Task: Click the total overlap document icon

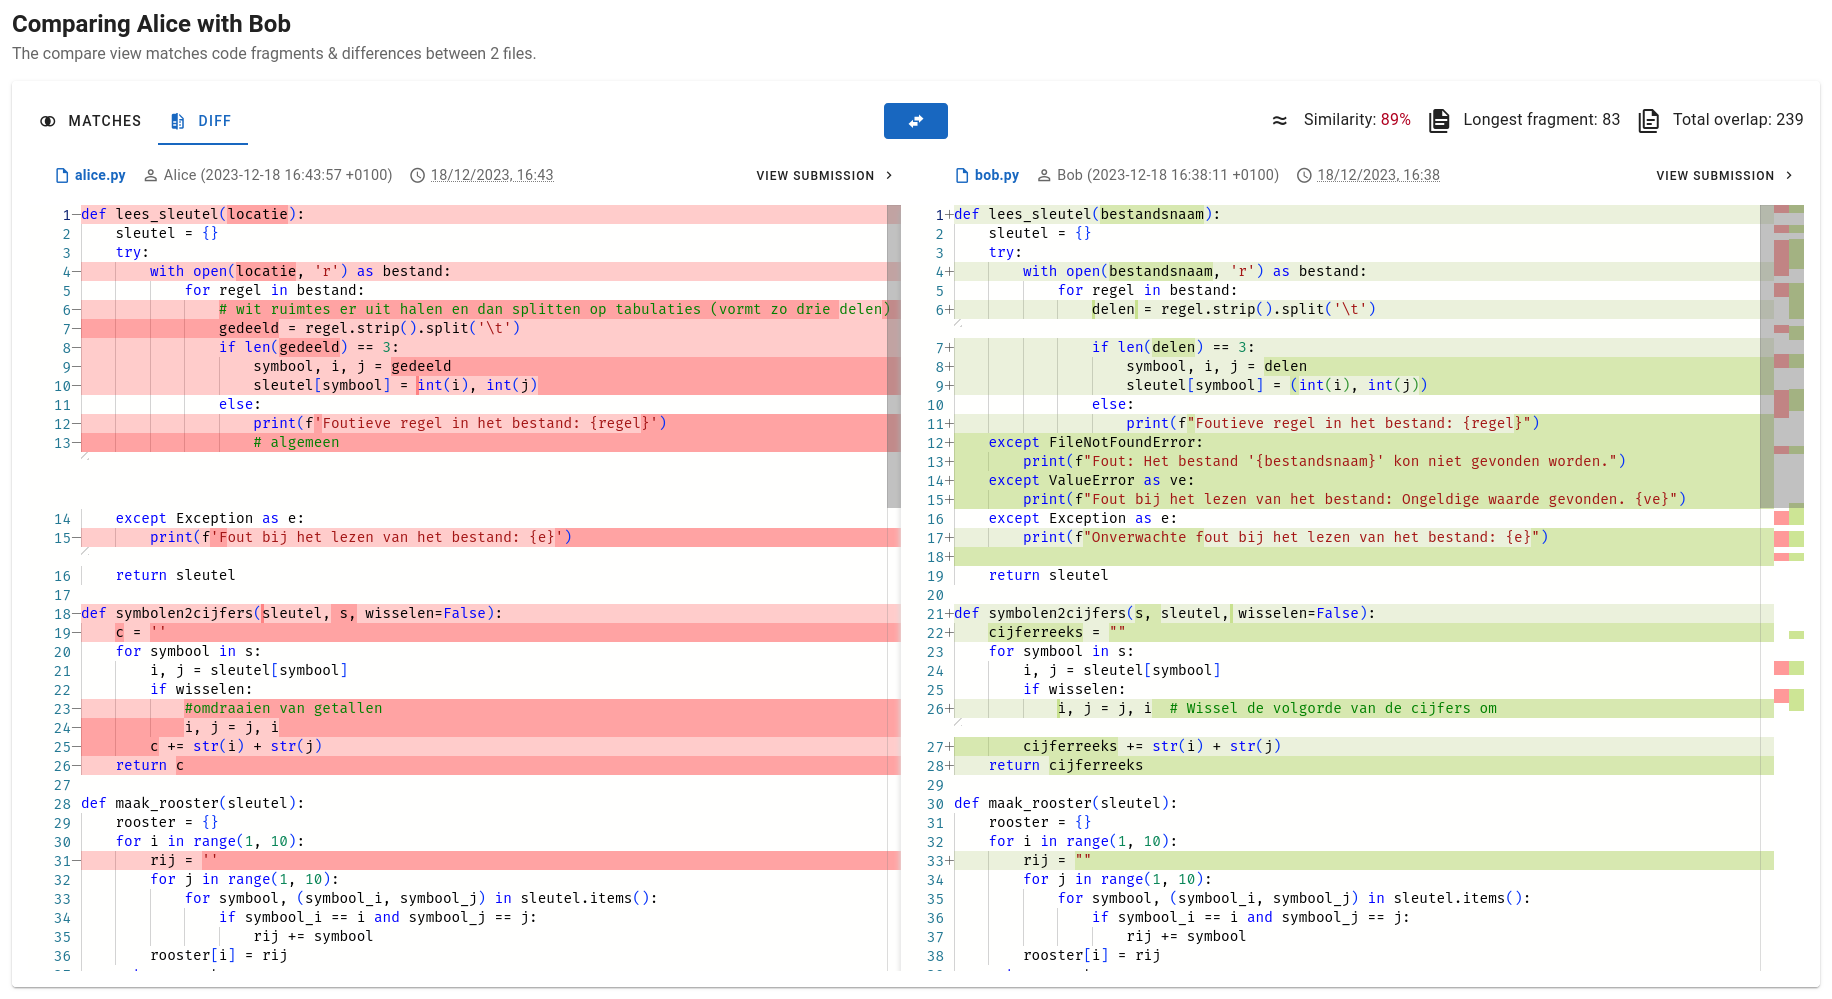Action: pos(1648,121)
